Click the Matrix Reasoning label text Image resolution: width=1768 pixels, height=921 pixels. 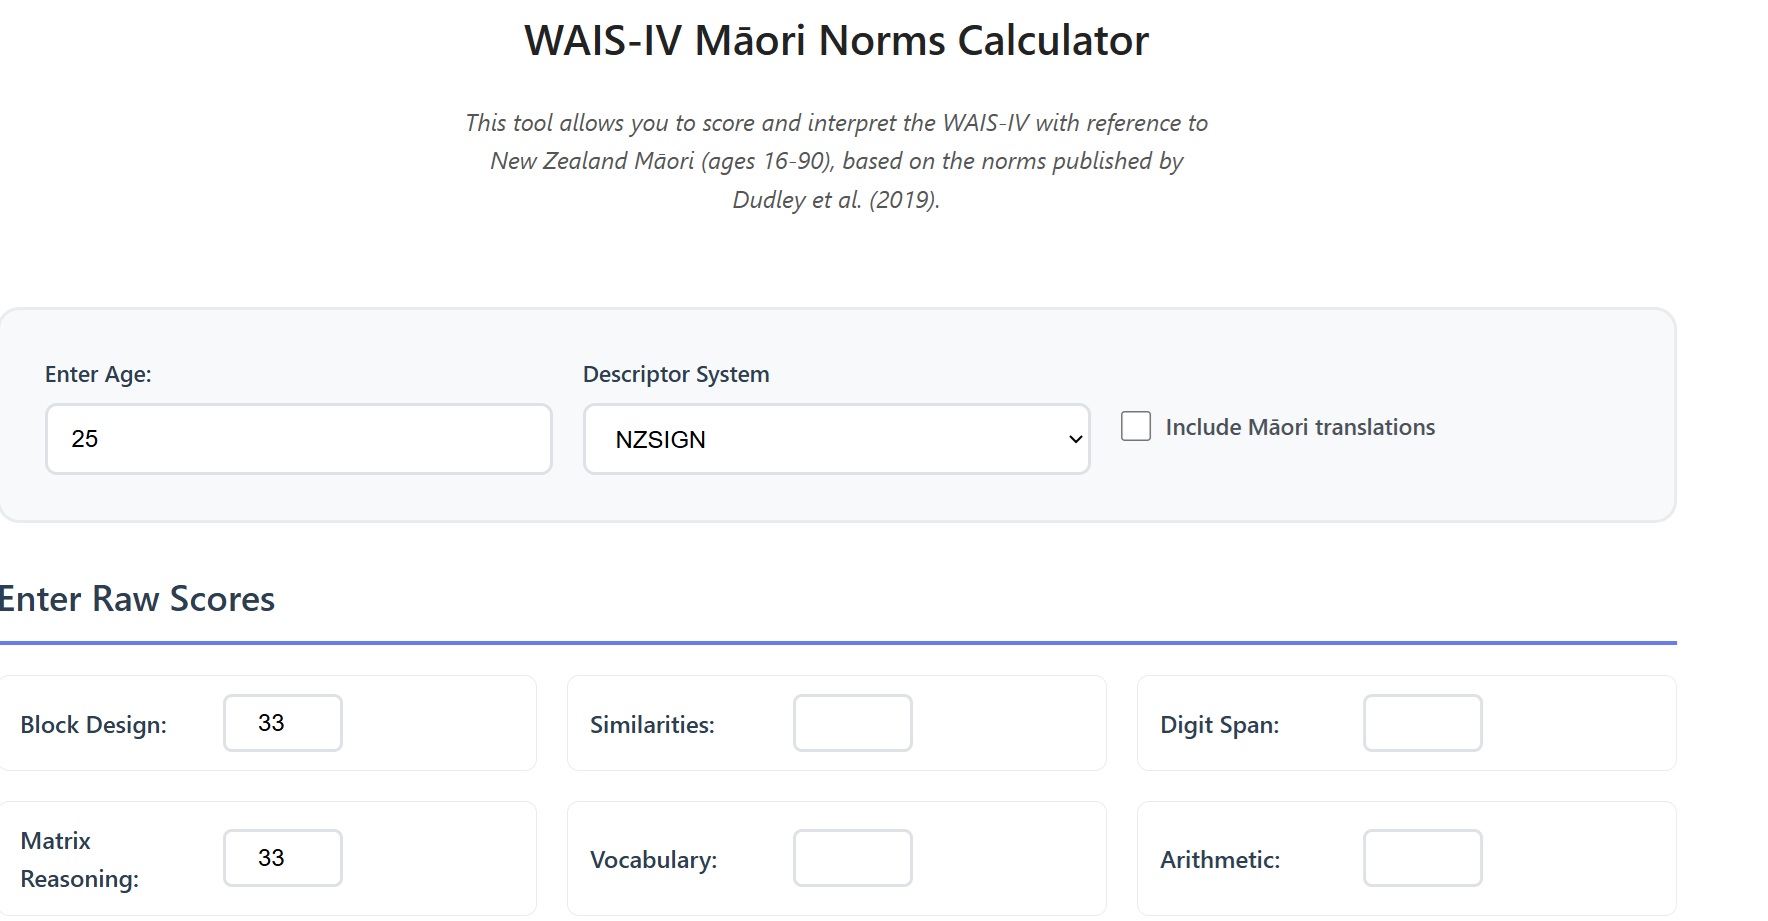79,859
